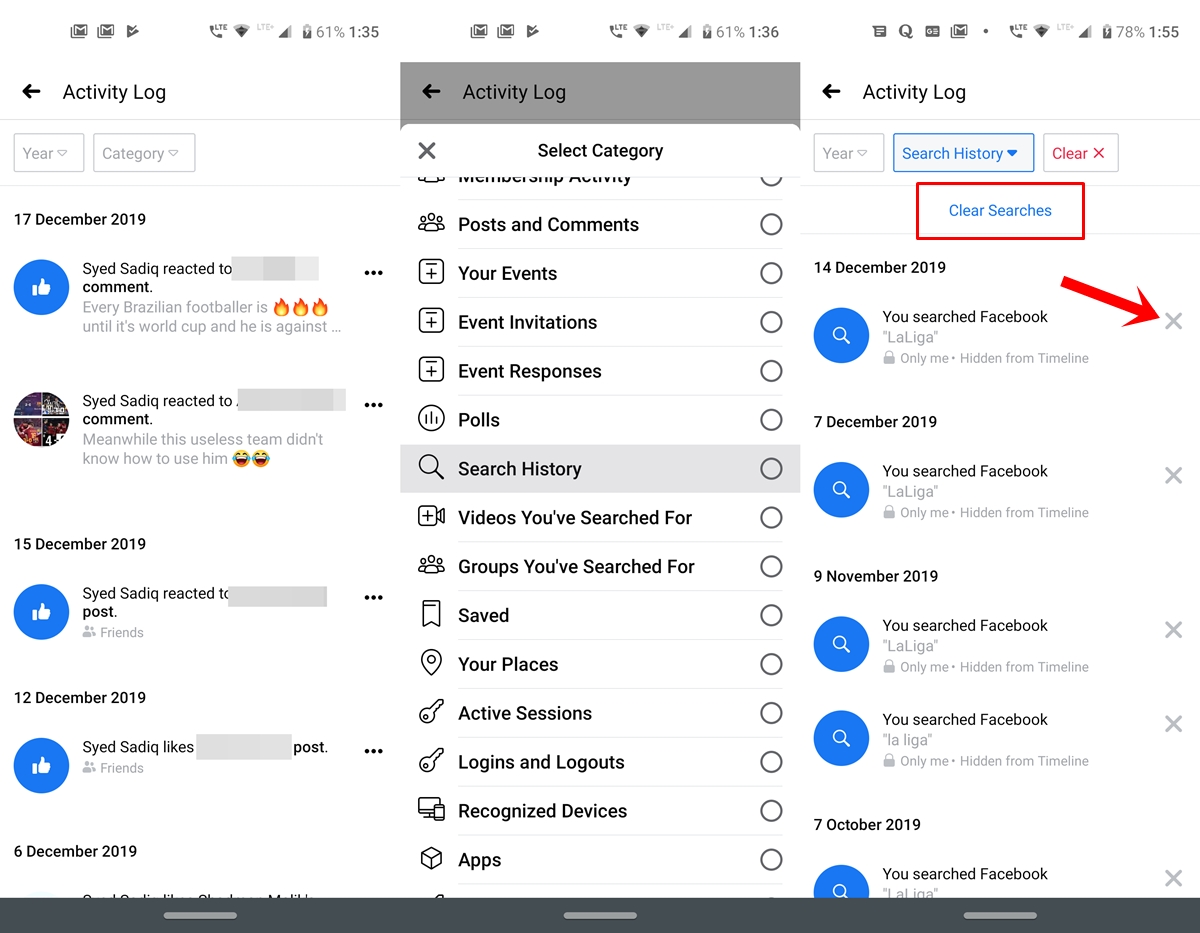Tap the Your Events calendar icon
Screen dimensions: 1200x933
pyautogui.click(x=431, y=272)
